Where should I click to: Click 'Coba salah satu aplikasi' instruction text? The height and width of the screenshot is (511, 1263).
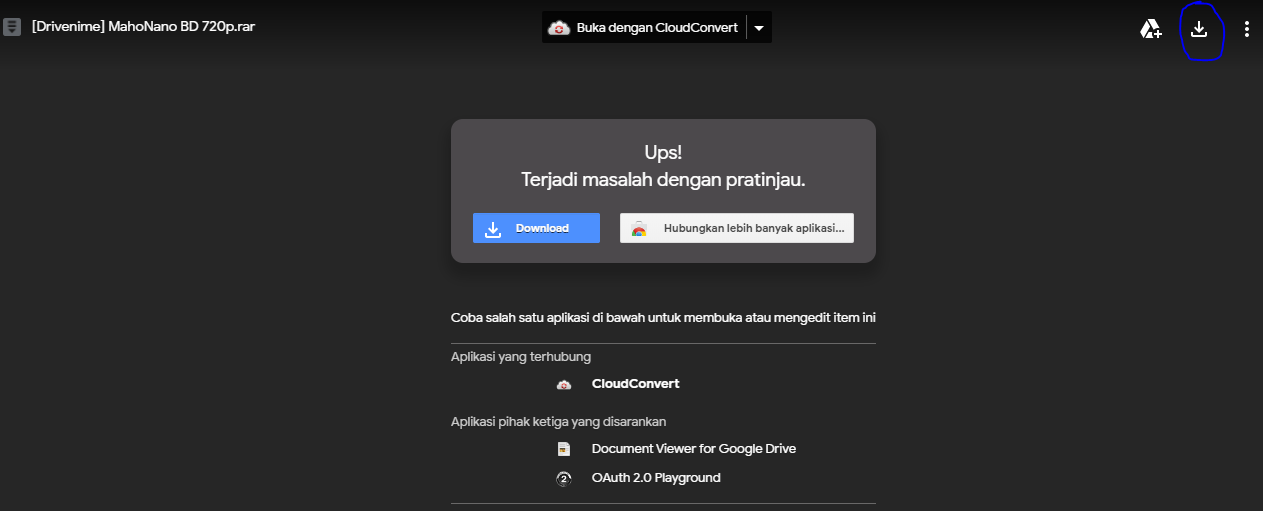click(663, 318)
